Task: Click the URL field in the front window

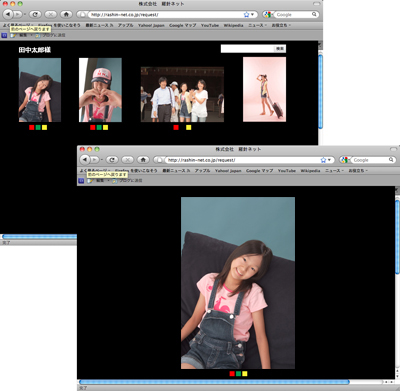Action: click(x=243, y=160)
